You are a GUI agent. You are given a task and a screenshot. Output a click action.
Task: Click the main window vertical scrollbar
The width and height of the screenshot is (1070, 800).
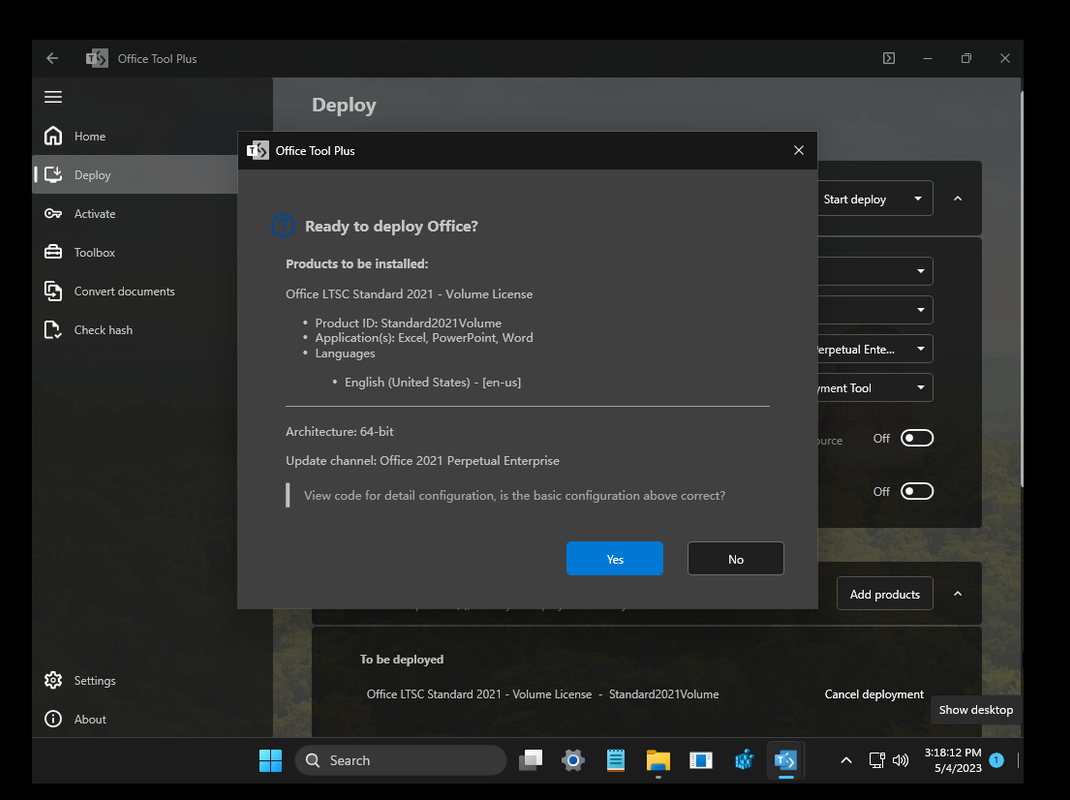pyautogui.click(x=1022, y=289)
